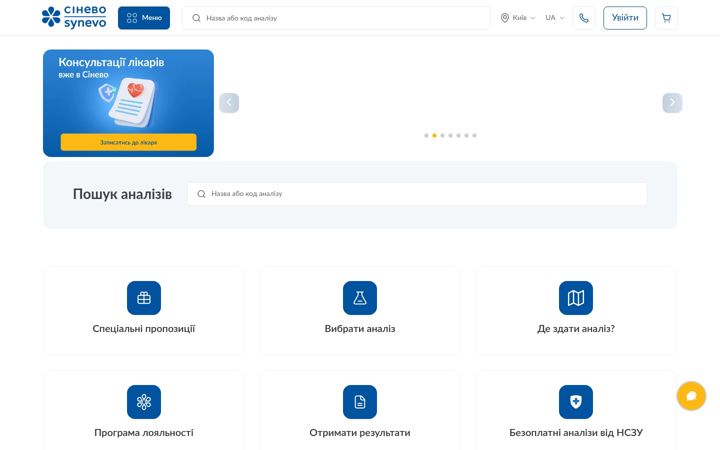This screenshot has width=720, height=450.
Task: Click the flask icon for Вибрати аналіз
Action: tap(360, 298)
